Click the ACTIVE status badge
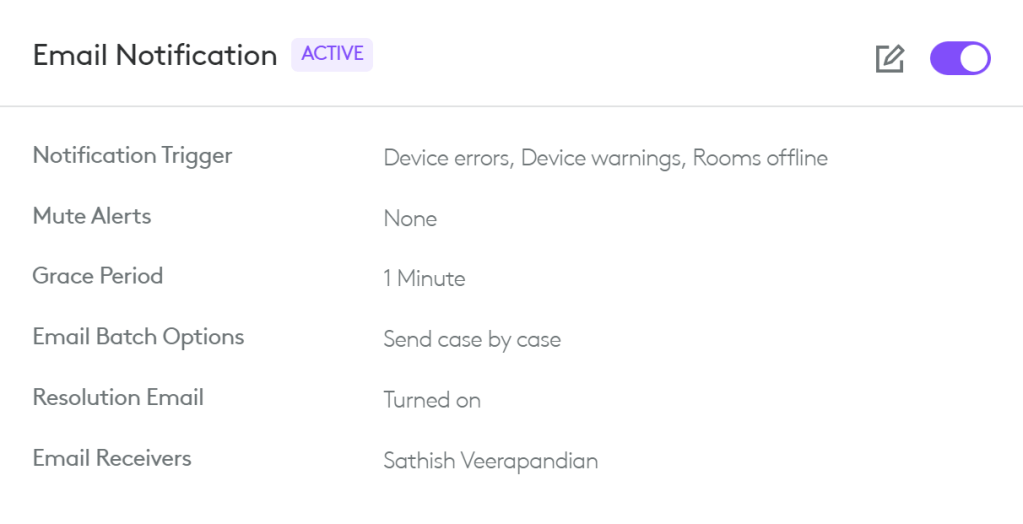The width and height of the screenshot is (1023, 524). click(332, 55)
